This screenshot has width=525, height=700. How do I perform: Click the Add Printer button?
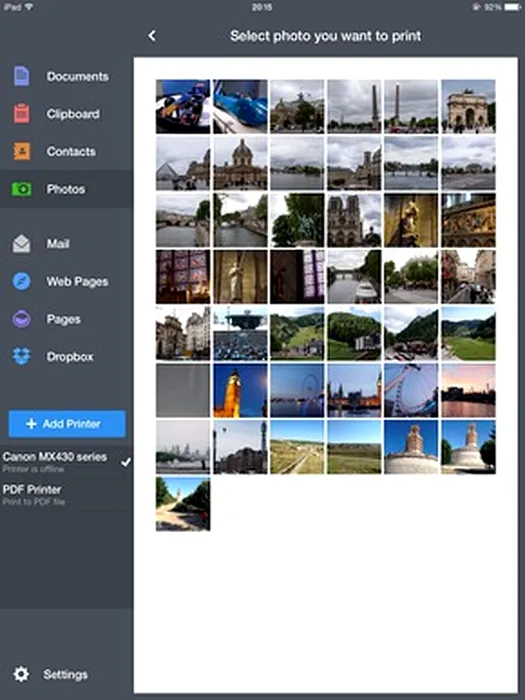[x=67, y=424]
